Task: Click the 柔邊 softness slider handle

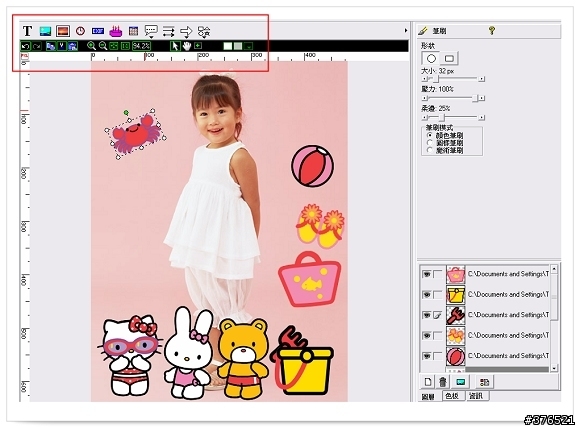Action: (x=442, y=118)
